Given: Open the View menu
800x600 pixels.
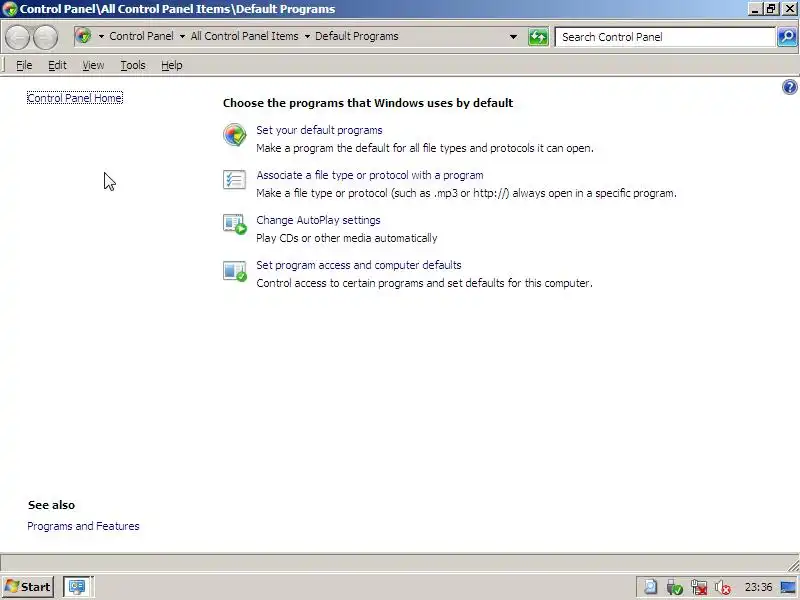Looking at the screenshot, I should coord(93,65).
